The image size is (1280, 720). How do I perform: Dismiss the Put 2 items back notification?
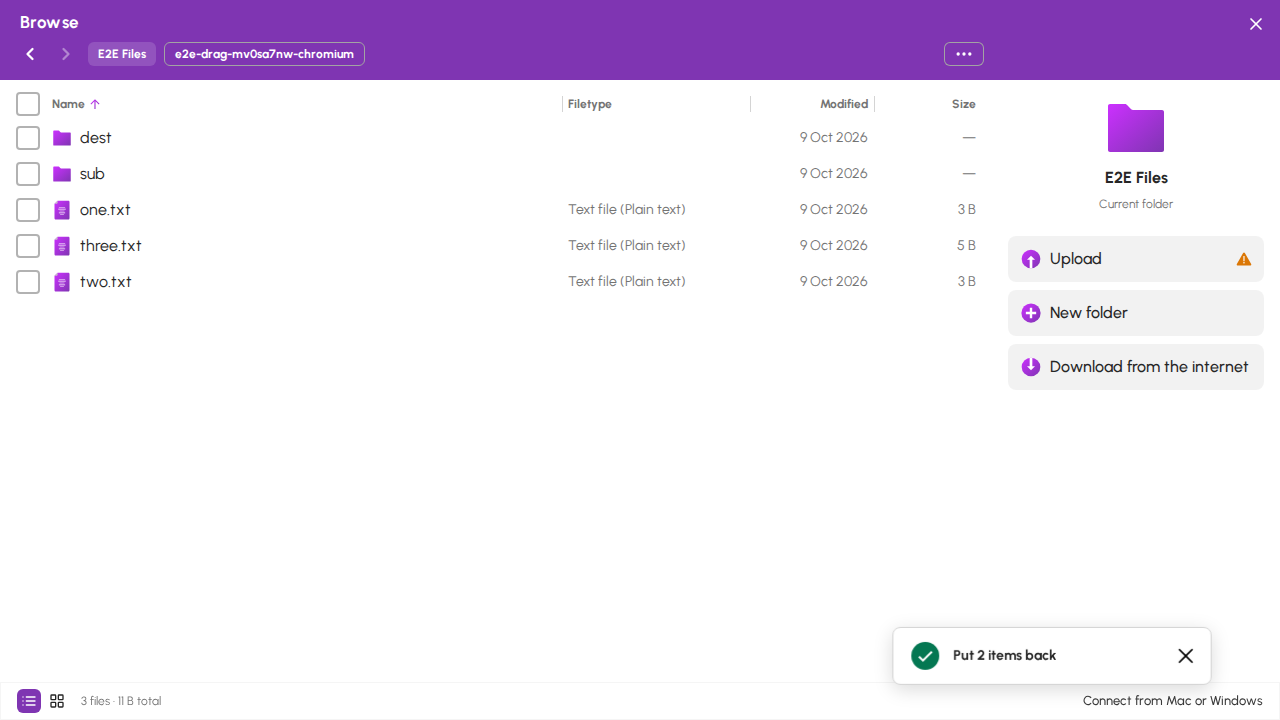pos(1186,656)
